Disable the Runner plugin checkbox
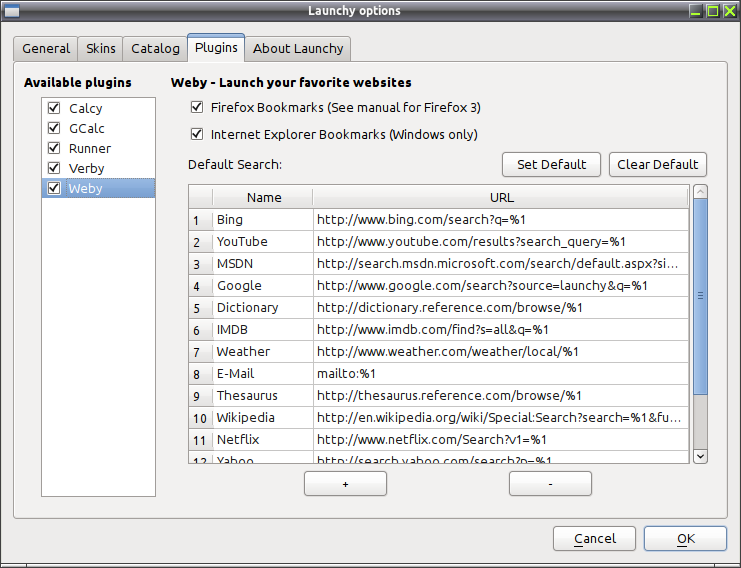 click(54, 148)
